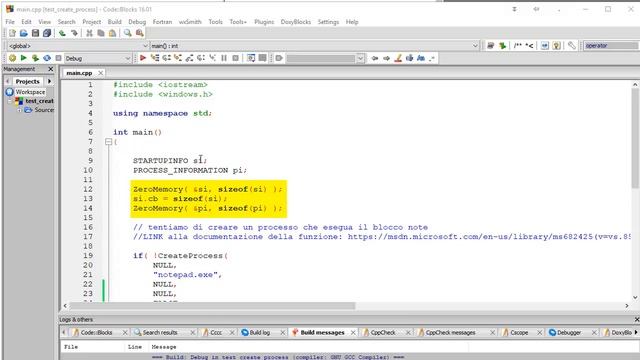Open the Settings menu

click(x=328, y=22)
